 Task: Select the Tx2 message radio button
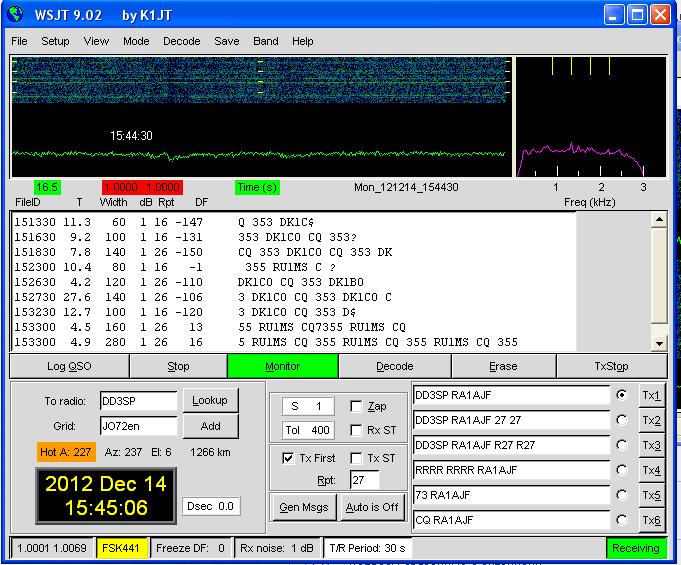click(623, 420)
